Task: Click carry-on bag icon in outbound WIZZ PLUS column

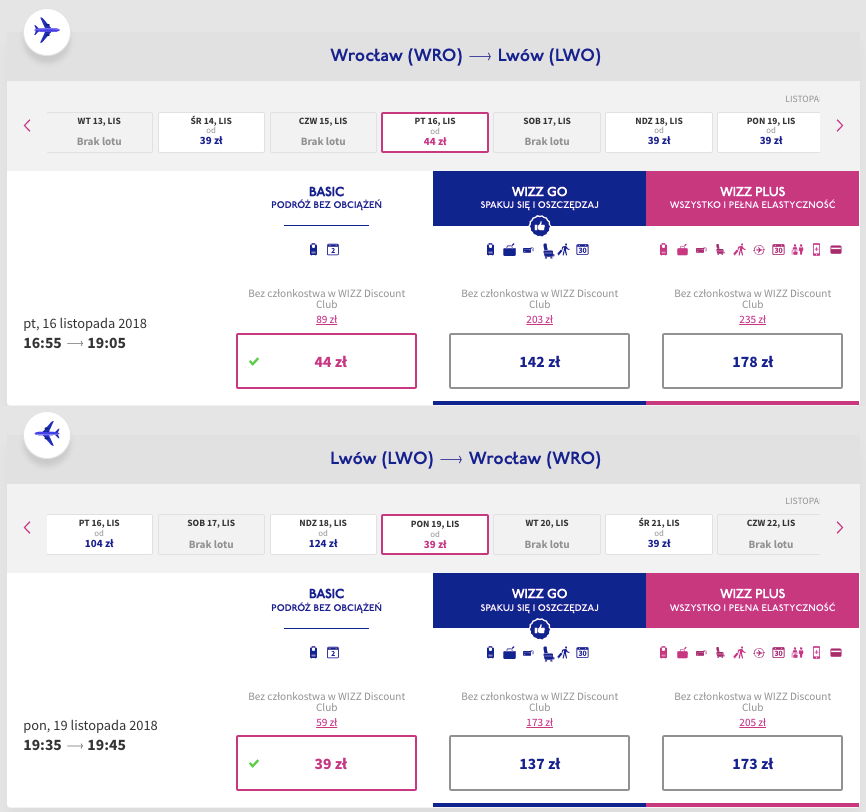Action: coord(663,250)
